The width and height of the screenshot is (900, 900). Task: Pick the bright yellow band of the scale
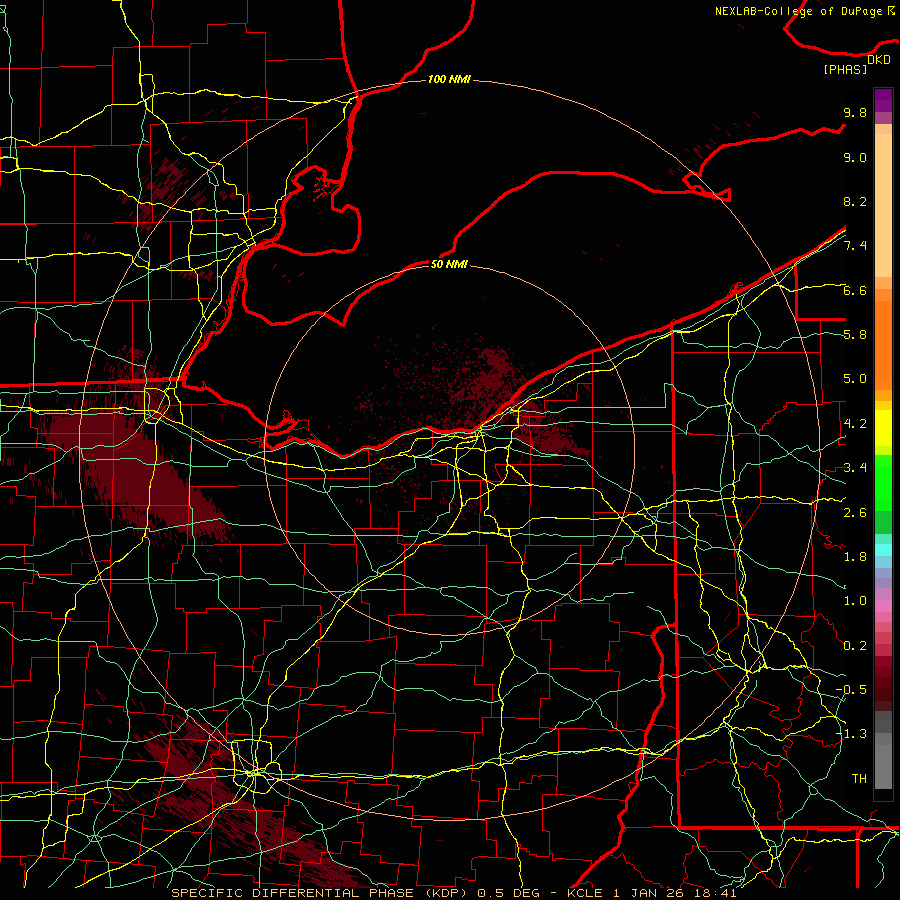[x=883, y=428]
